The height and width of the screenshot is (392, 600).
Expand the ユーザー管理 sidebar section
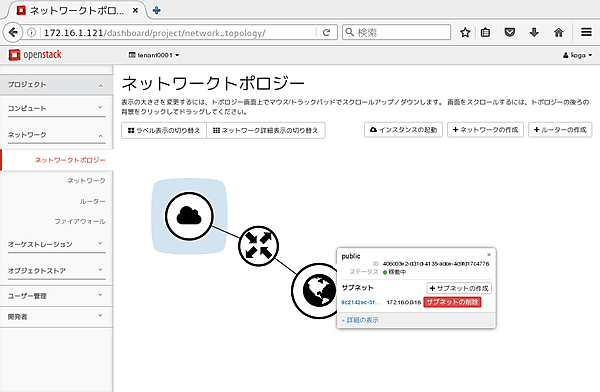click(x=56, y=296)
